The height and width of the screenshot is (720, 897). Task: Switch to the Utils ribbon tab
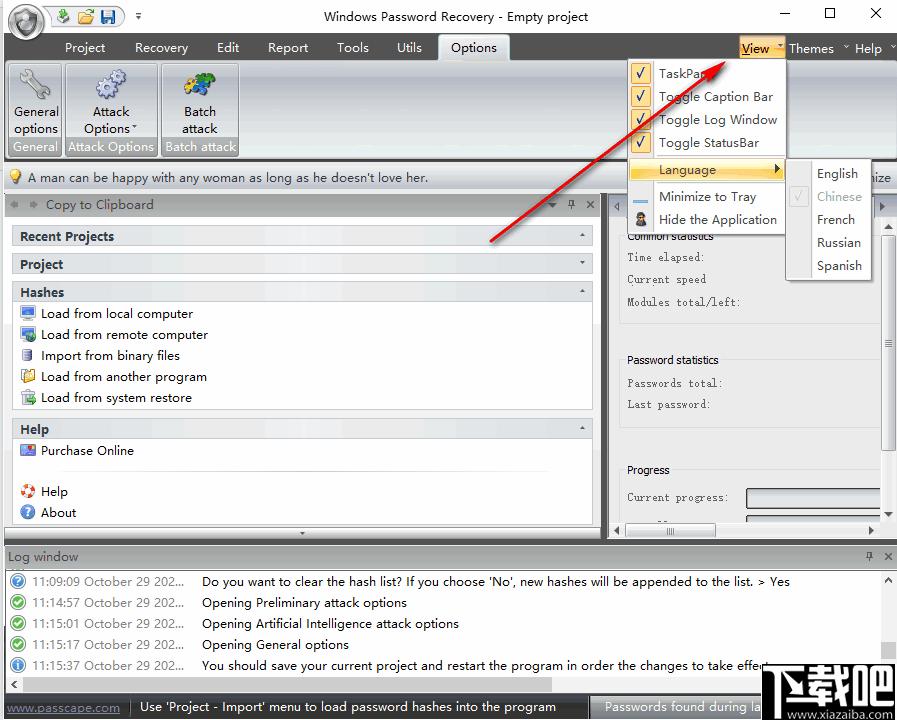[409, 47]
